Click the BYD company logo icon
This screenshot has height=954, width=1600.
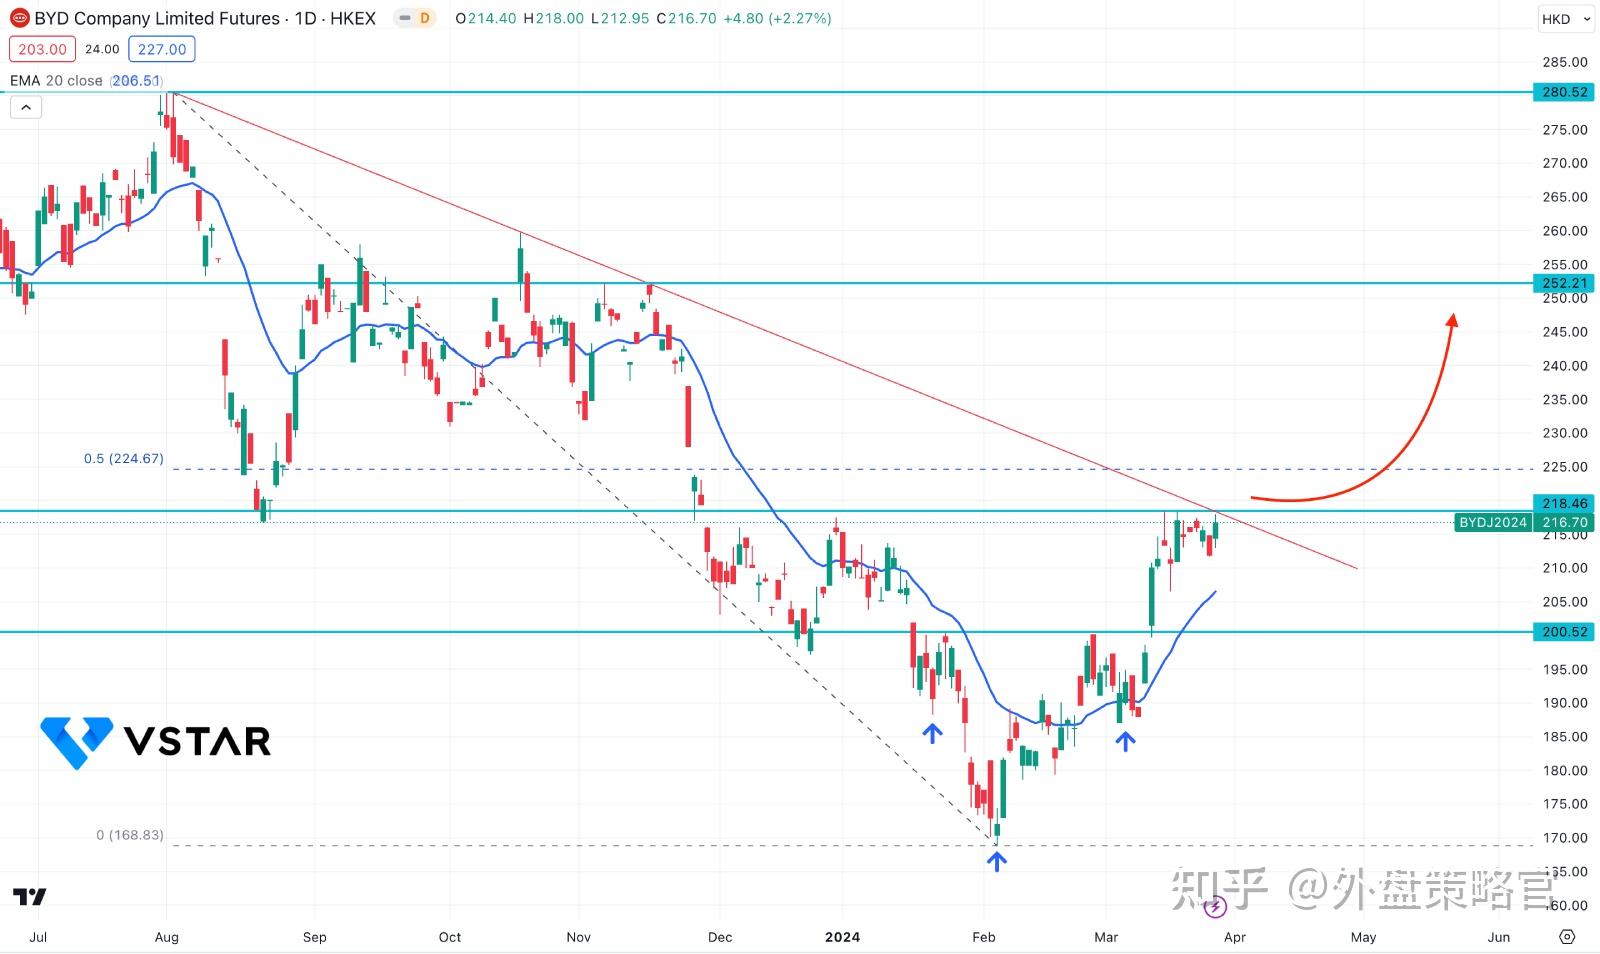tap(19, 18)
